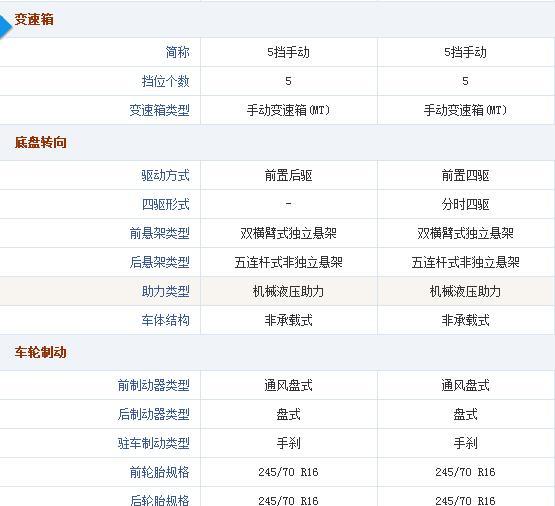The height and width of the screenshot is (506, 555).
Task: Select 前轮胎规格 245/70 R16 in 前置四驱 column
Action: click(465, 472)
